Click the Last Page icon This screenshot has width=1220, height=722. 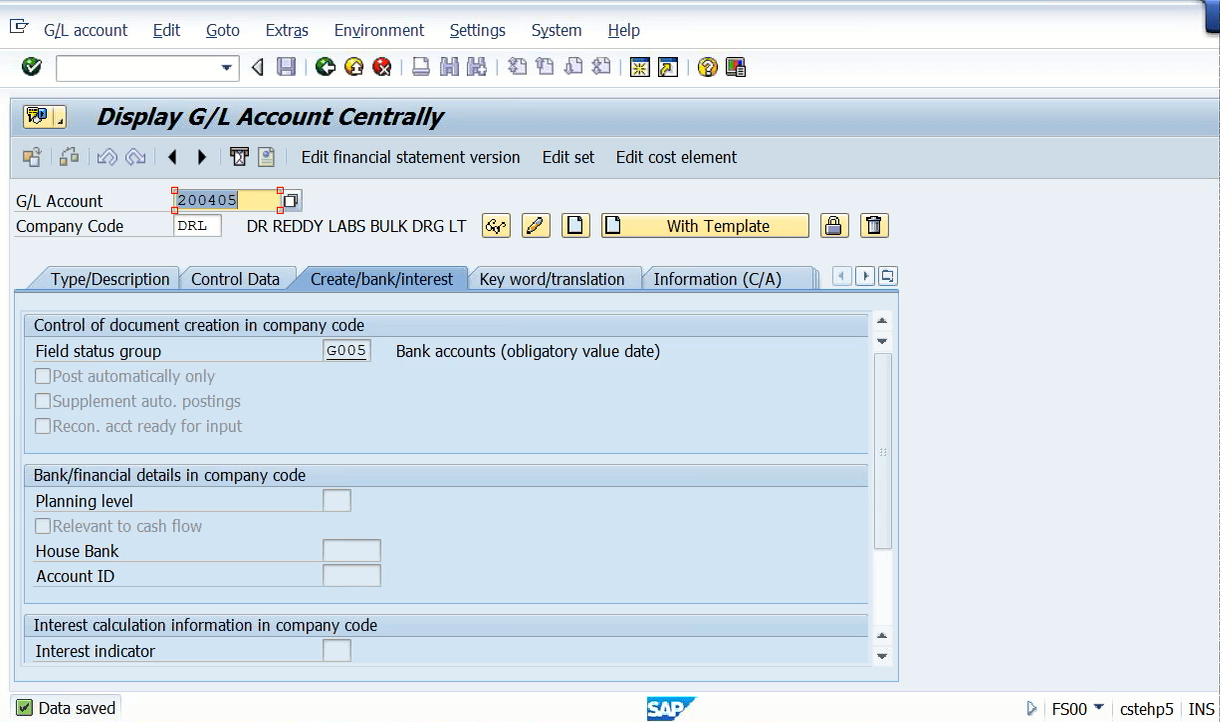coord(601,67)
